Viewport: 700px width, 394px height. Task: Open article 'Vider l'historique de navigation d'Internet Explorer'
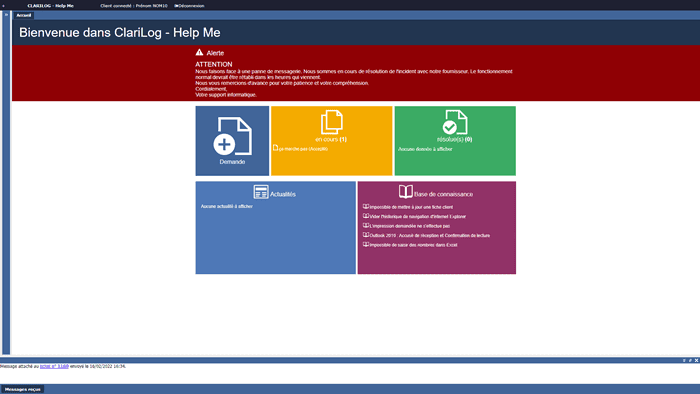coord(418,216)
